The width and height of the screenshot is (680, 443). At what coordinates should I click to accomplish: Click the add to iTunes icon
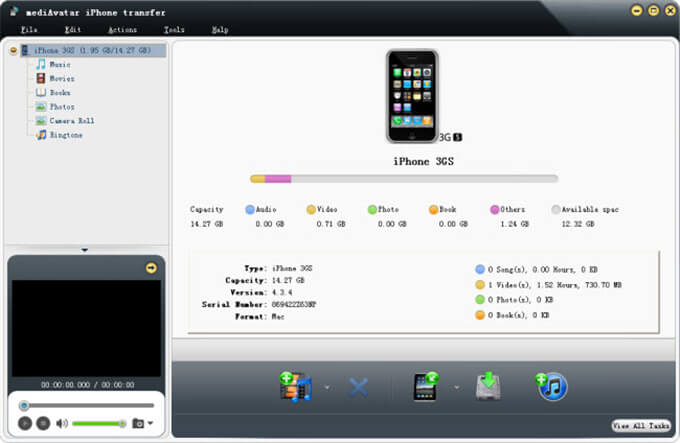coord(551,386)
